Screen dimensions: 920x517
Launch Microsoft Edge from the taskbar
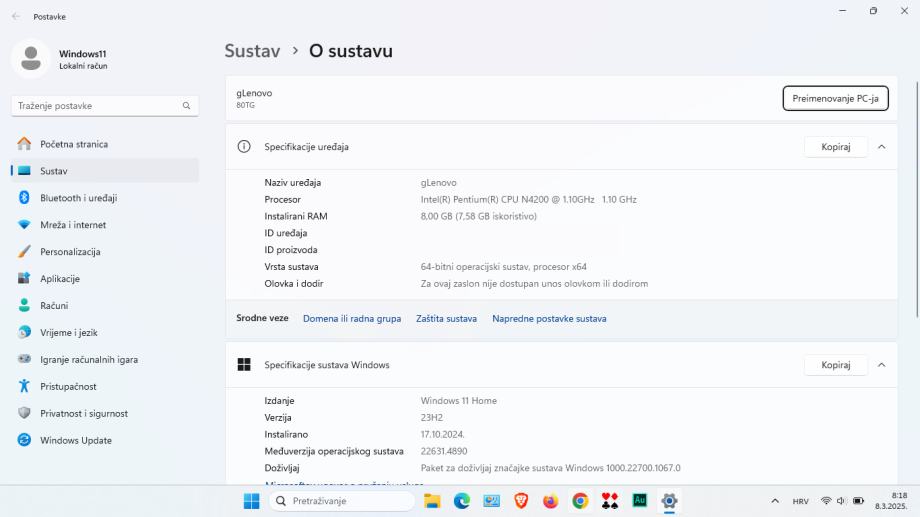point(462,501)
